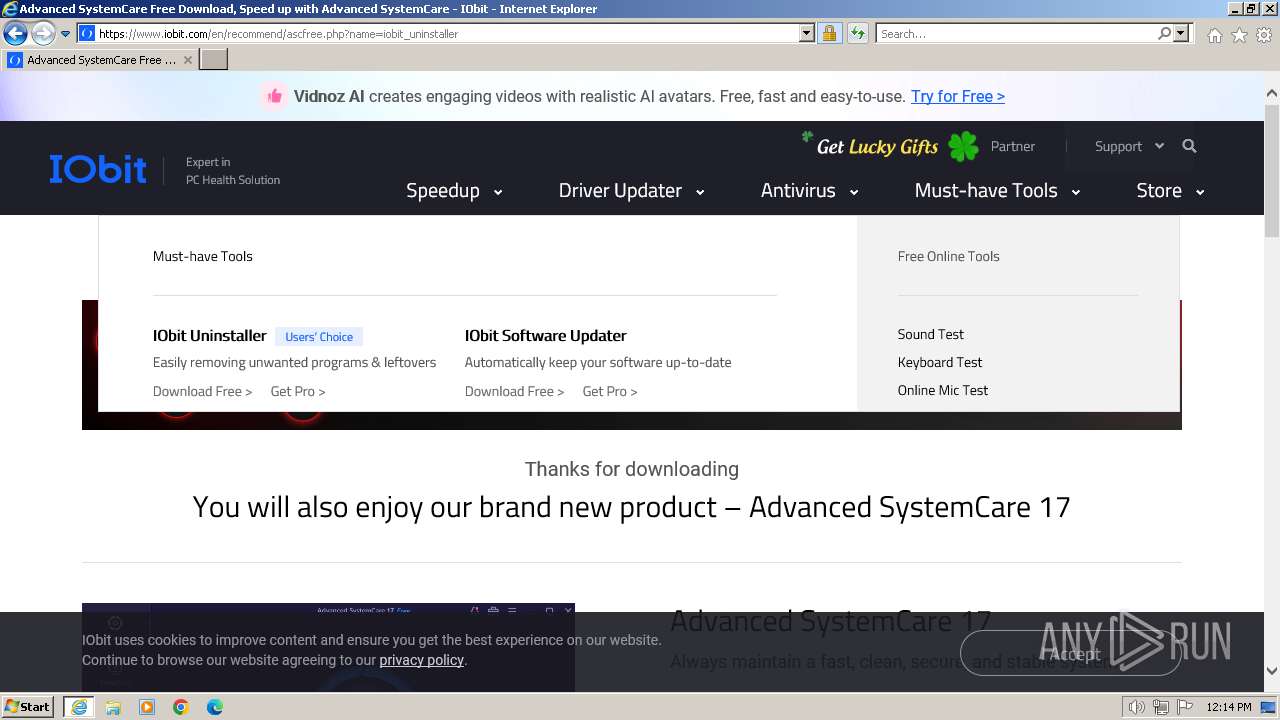1280x720 pixels.
Task: Click the scrollbar down arrow
Action: click(x=1272, y=671)
